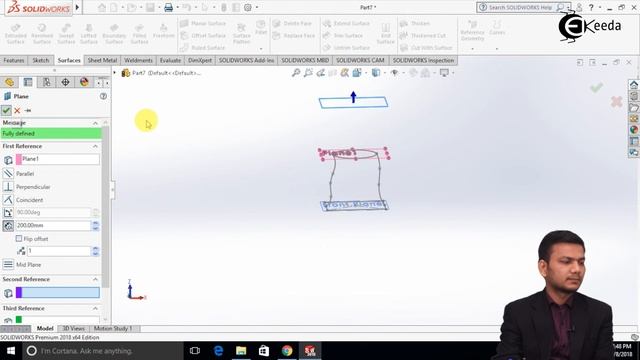Open the View Orientation icon
Viewport: 640px width, 360px height.
pos(357,73)
